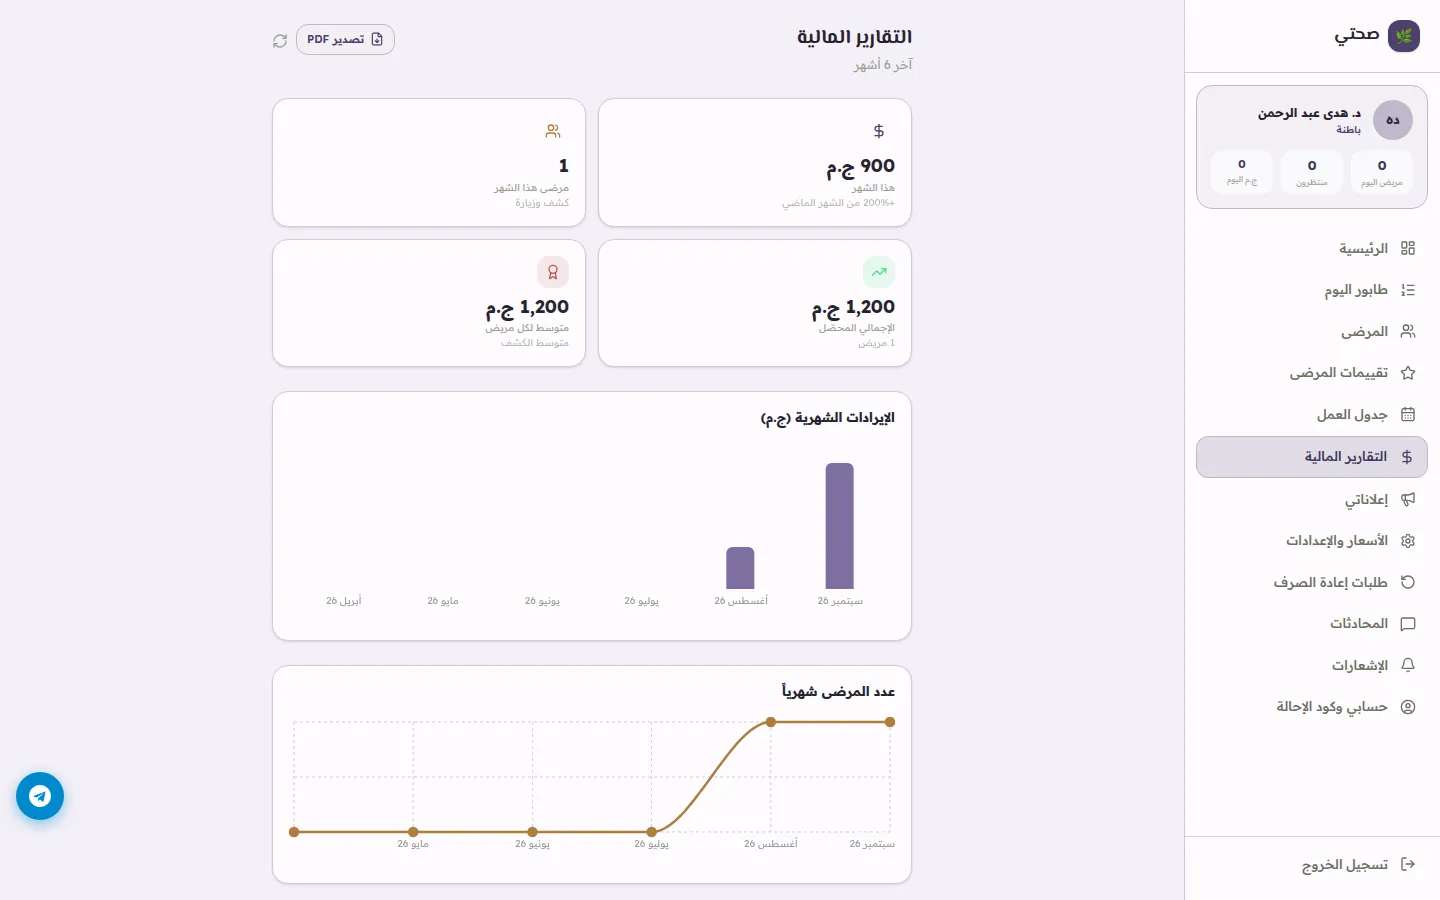Click the آخر 6 أشهر subtitle text

click(x=883, y=65)
